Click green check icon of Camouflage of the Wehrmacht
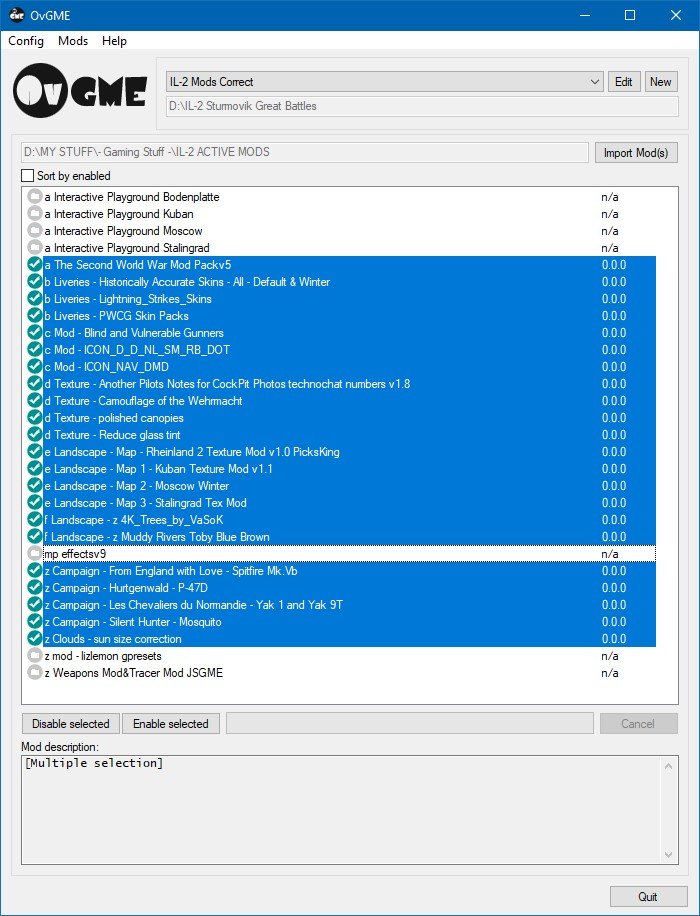 pos(34,401)
